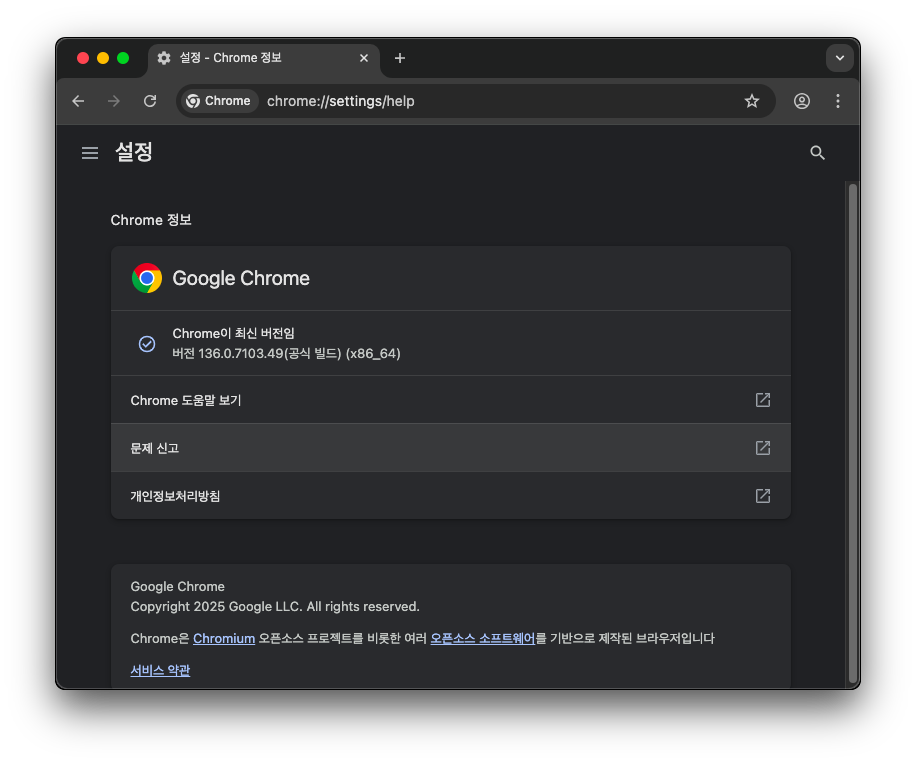Click the Google Chrome logo icon
Screen dimensions: 916x763
coord(147,278)
